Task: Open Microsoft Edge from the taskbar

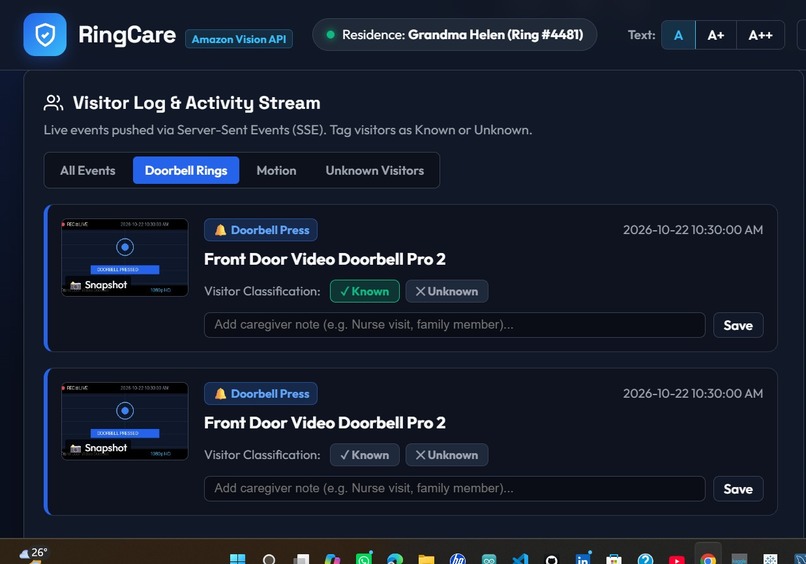Action: point(395,559)
